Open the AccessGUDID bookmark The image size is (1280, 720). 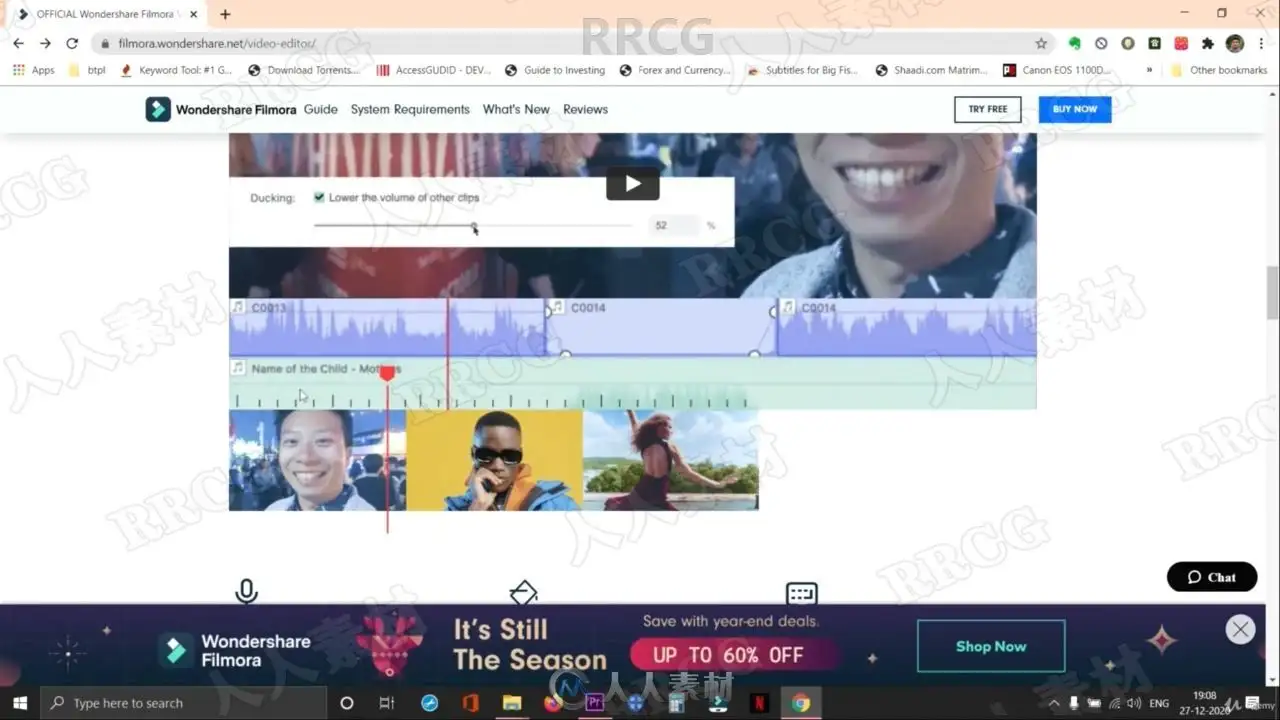[x=433, y=70]
